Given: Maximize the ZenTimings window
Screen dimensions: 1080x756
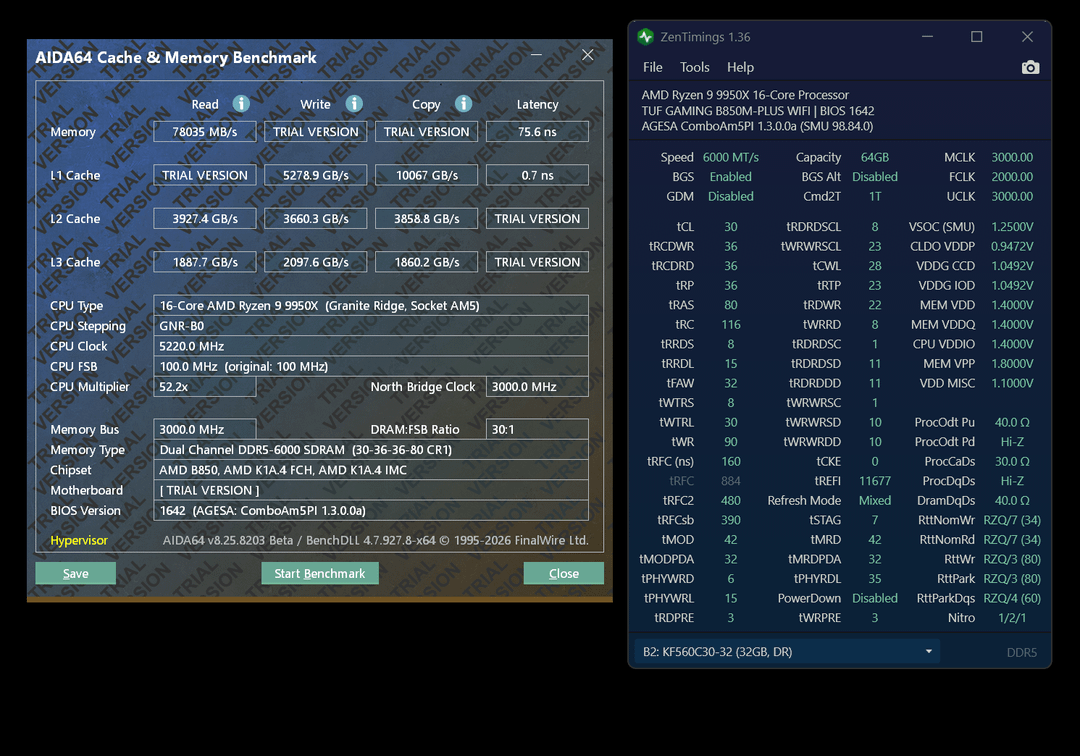Looking at the screenshot, I should click(x=976, y=37).
